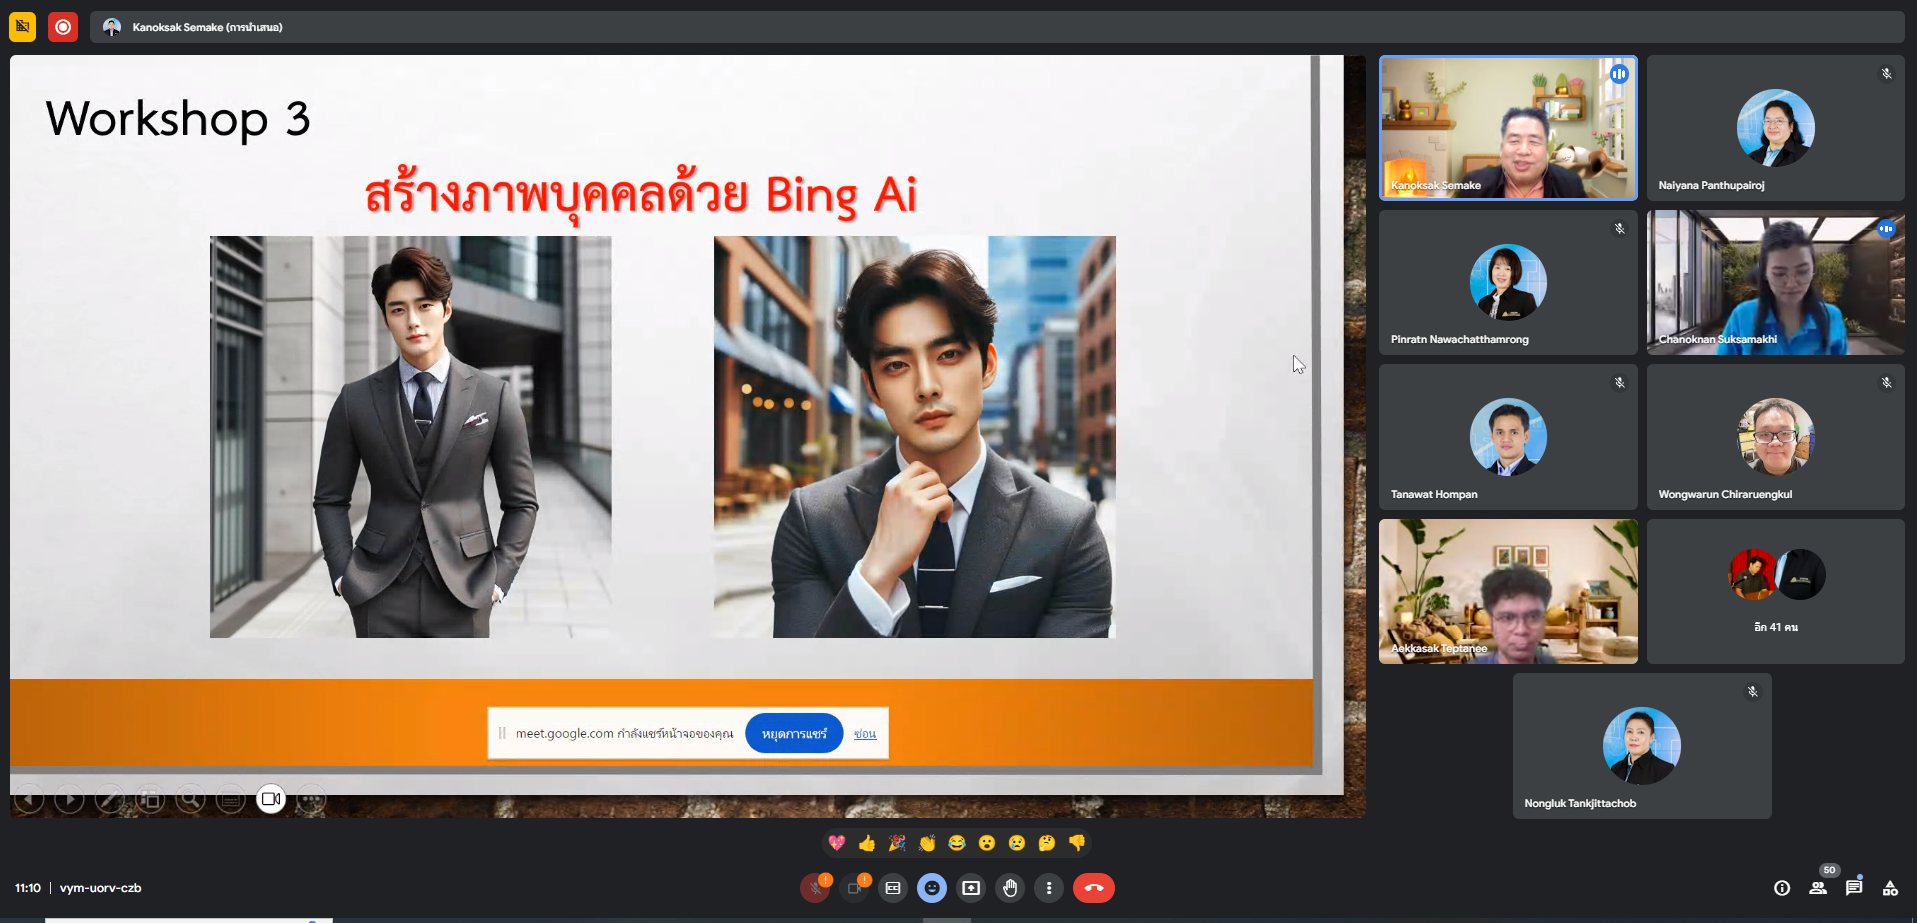Viewport: 1917px width, 923px height.
Task: Send the crying face reaction
Action: (x=1017, y=843)
